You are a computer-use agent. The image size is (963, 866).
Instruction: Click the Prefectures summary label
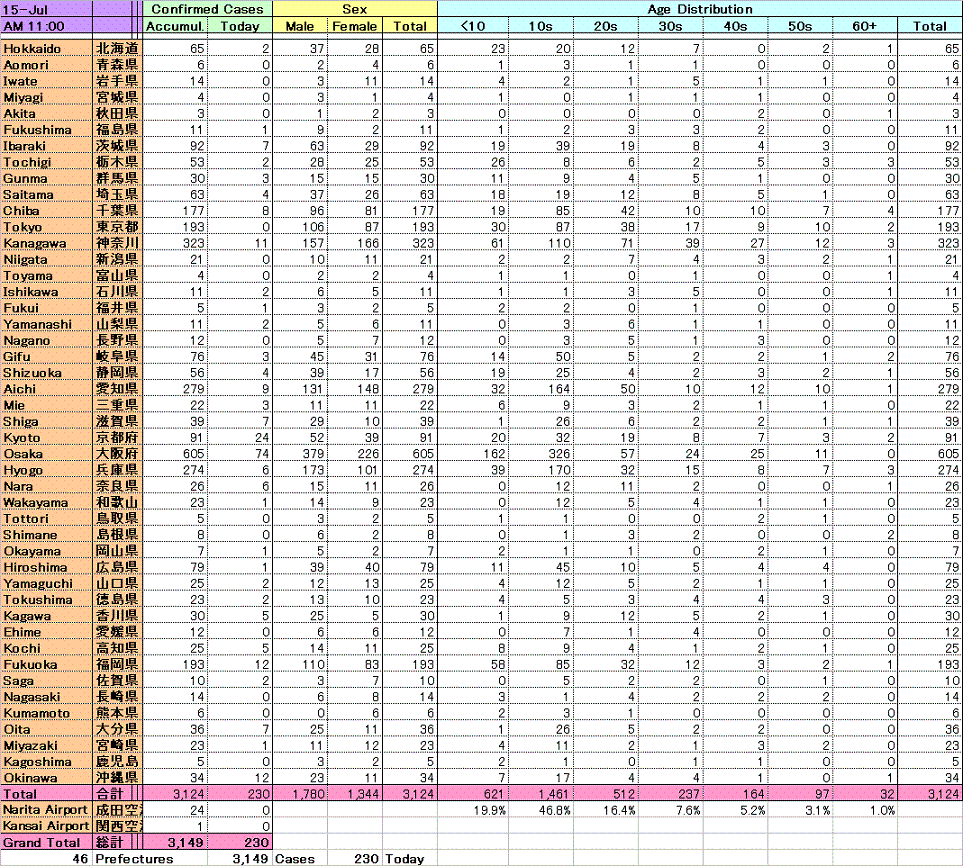(x=134, y=859)
